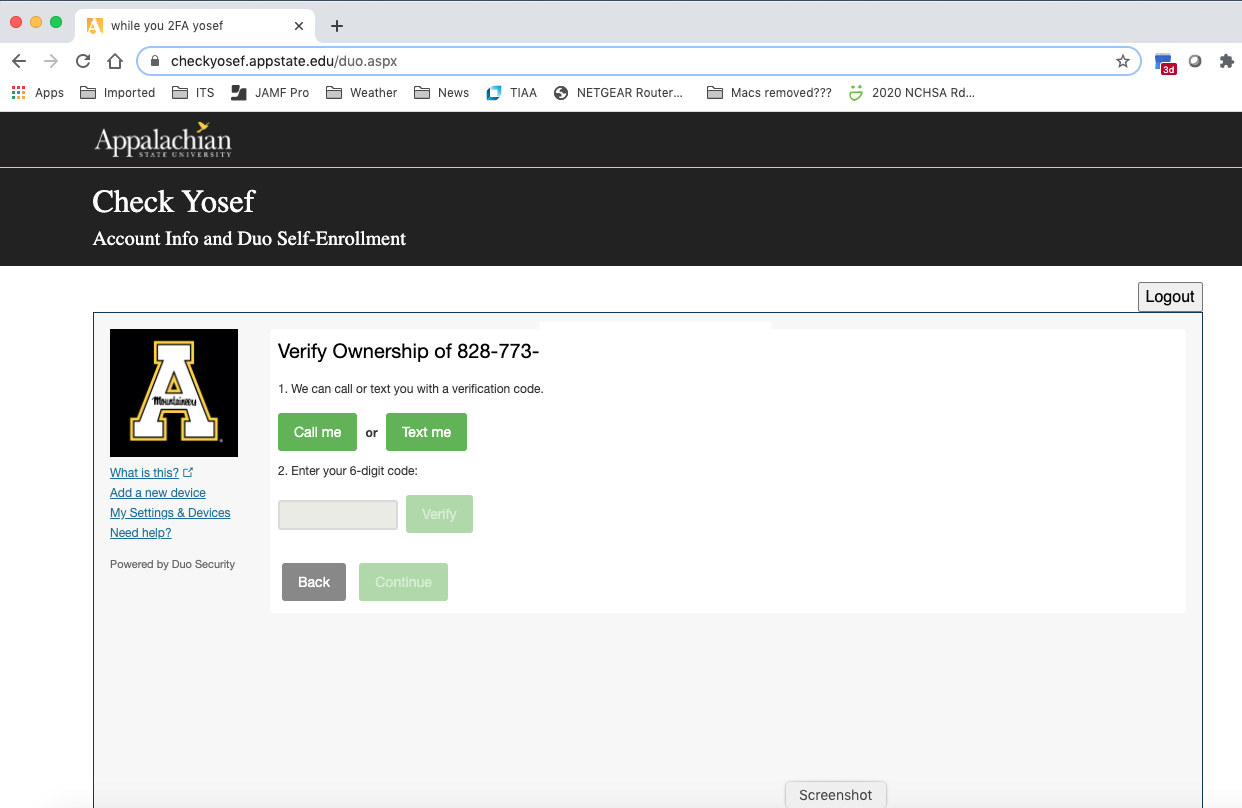Click the 'Check Yosef' page heading
Screen dimensions: 1242x808
(x=174, y=201)
